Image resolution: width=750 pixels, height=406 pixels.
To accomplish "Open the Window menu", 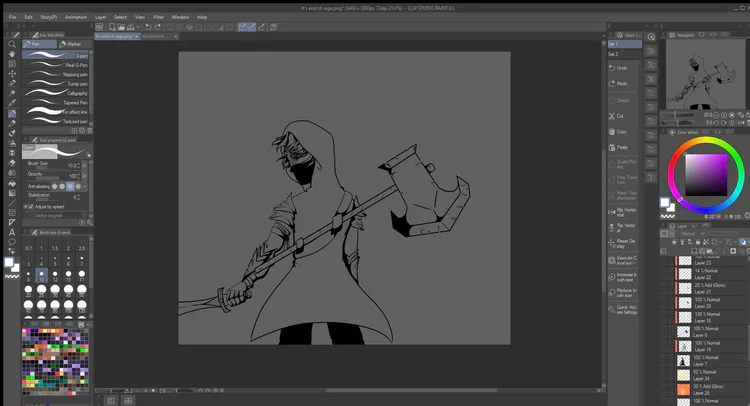I will point(180,17).
